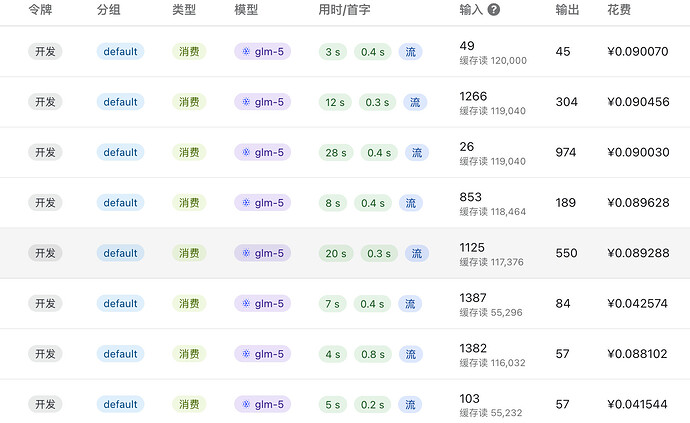Click the glm-5 model icon in the ¥0.090030 row

click(246, 152)
